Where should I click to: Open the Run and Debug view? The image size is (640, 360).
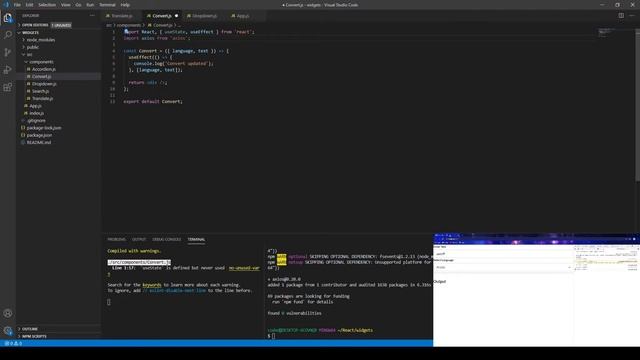(8, 70)
